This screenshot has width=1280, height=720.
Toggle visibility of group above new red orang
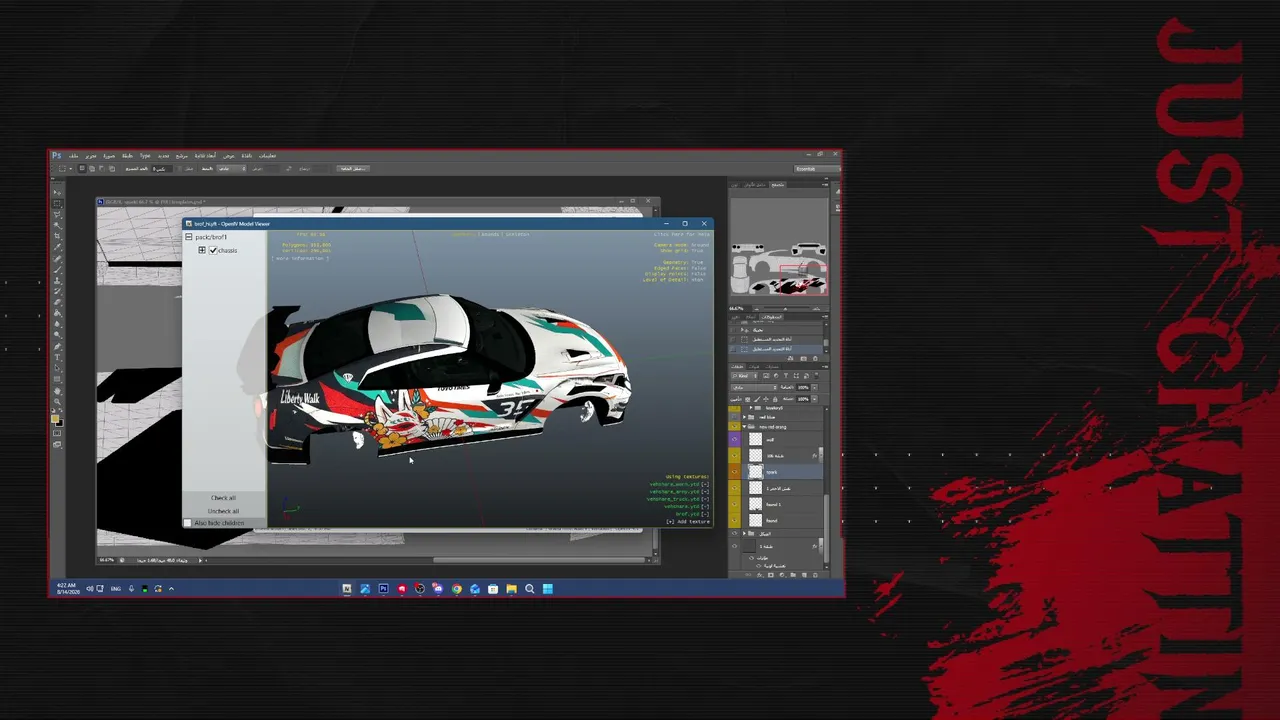click(735, 417)
